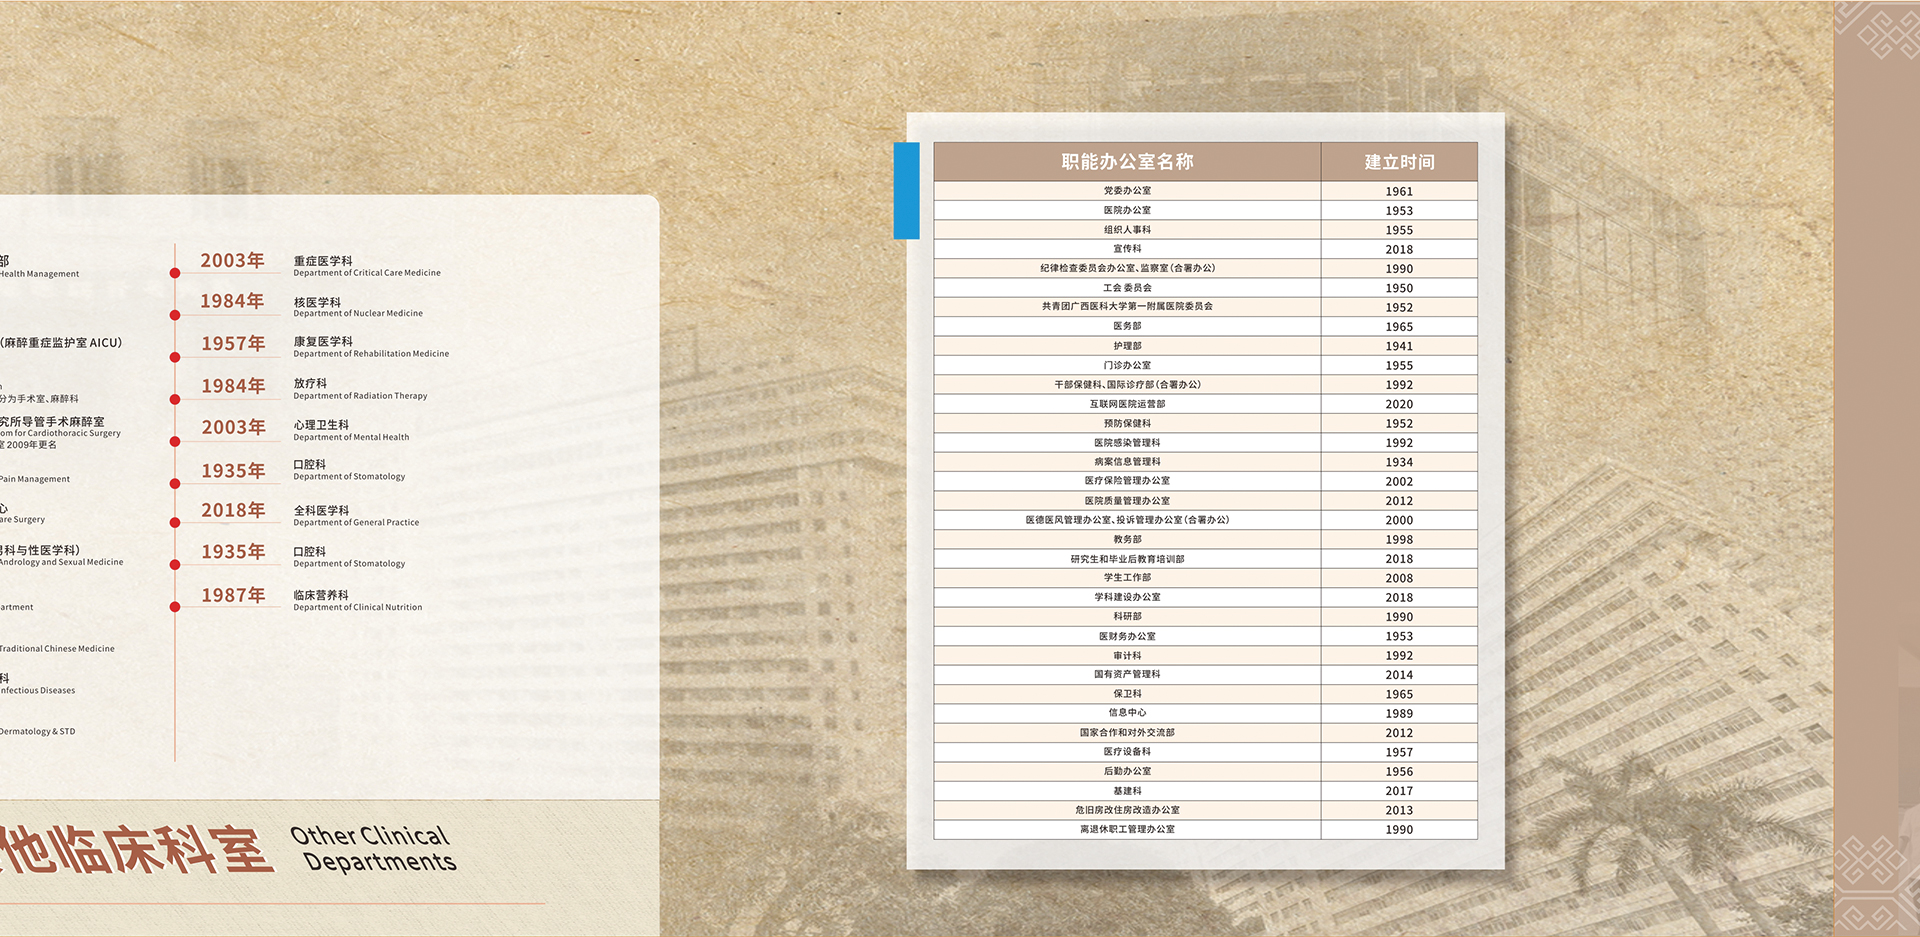Click the 康复医学科 timeline entry
This screenshot has width=1920, height=937.
point(323,342)
